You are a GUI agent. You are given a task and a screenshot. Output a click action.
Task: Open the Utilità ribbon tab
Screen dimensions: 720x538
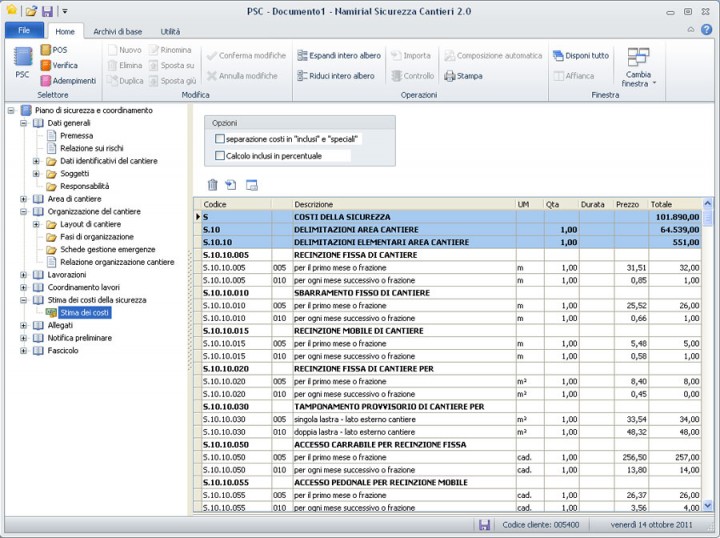170,32
